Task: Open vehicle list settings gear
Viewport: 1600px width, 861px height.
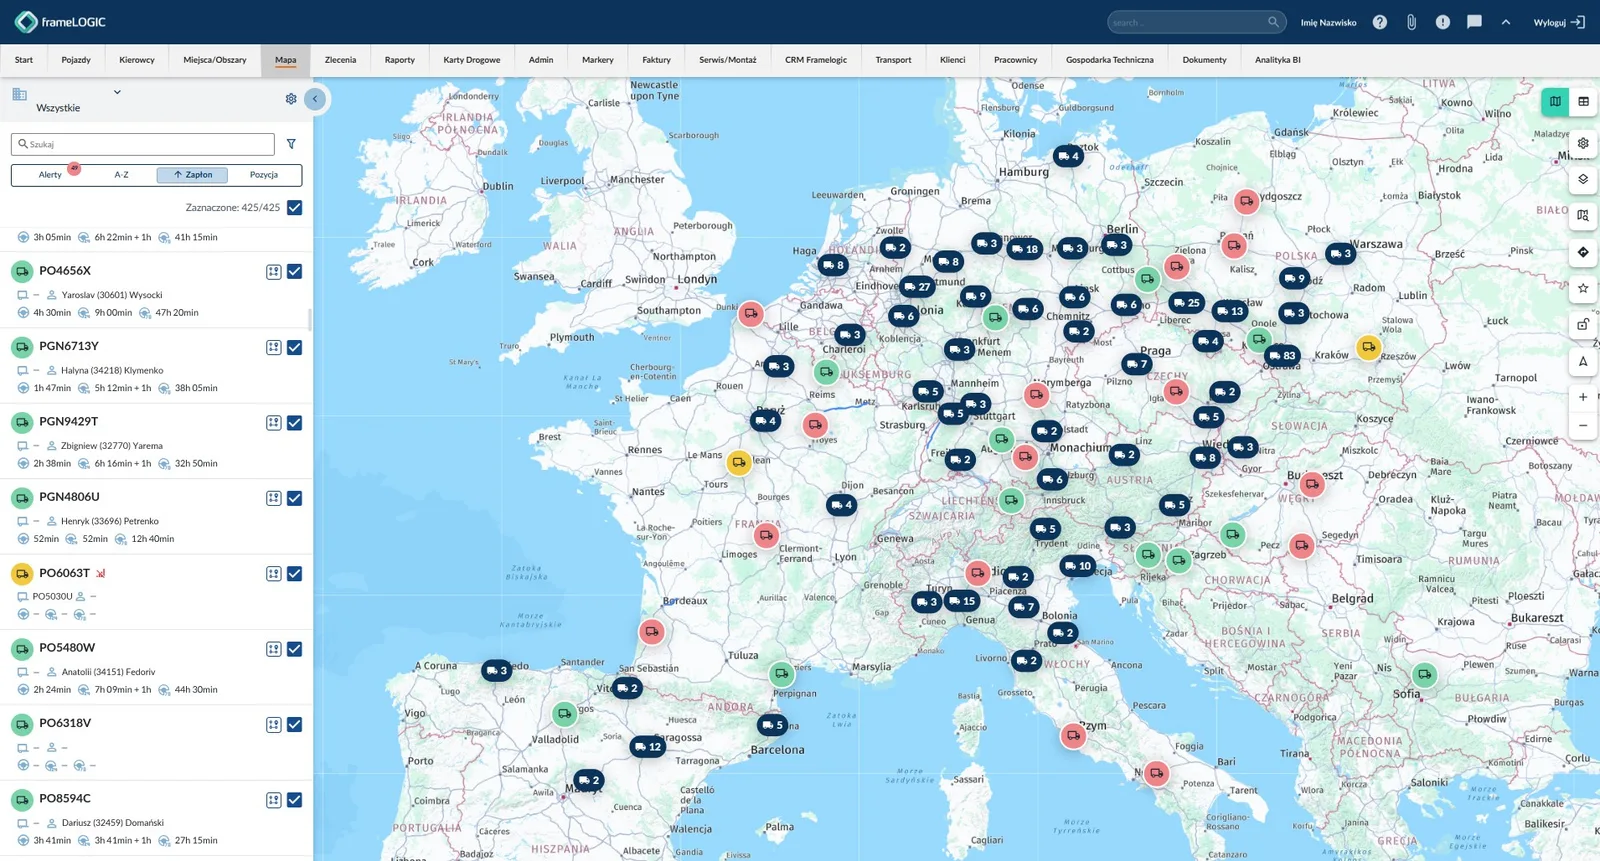Action: point(291,99)
